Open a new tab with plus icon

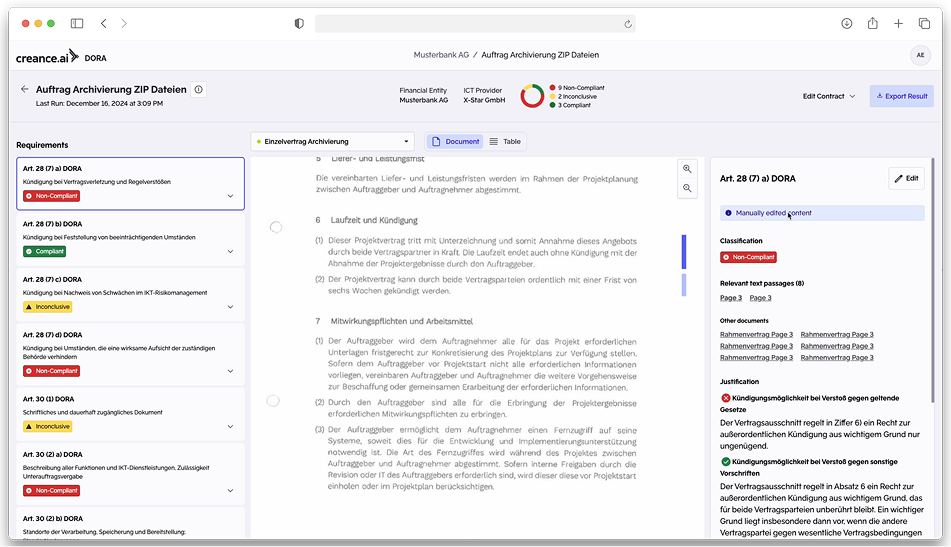[898, 24]
